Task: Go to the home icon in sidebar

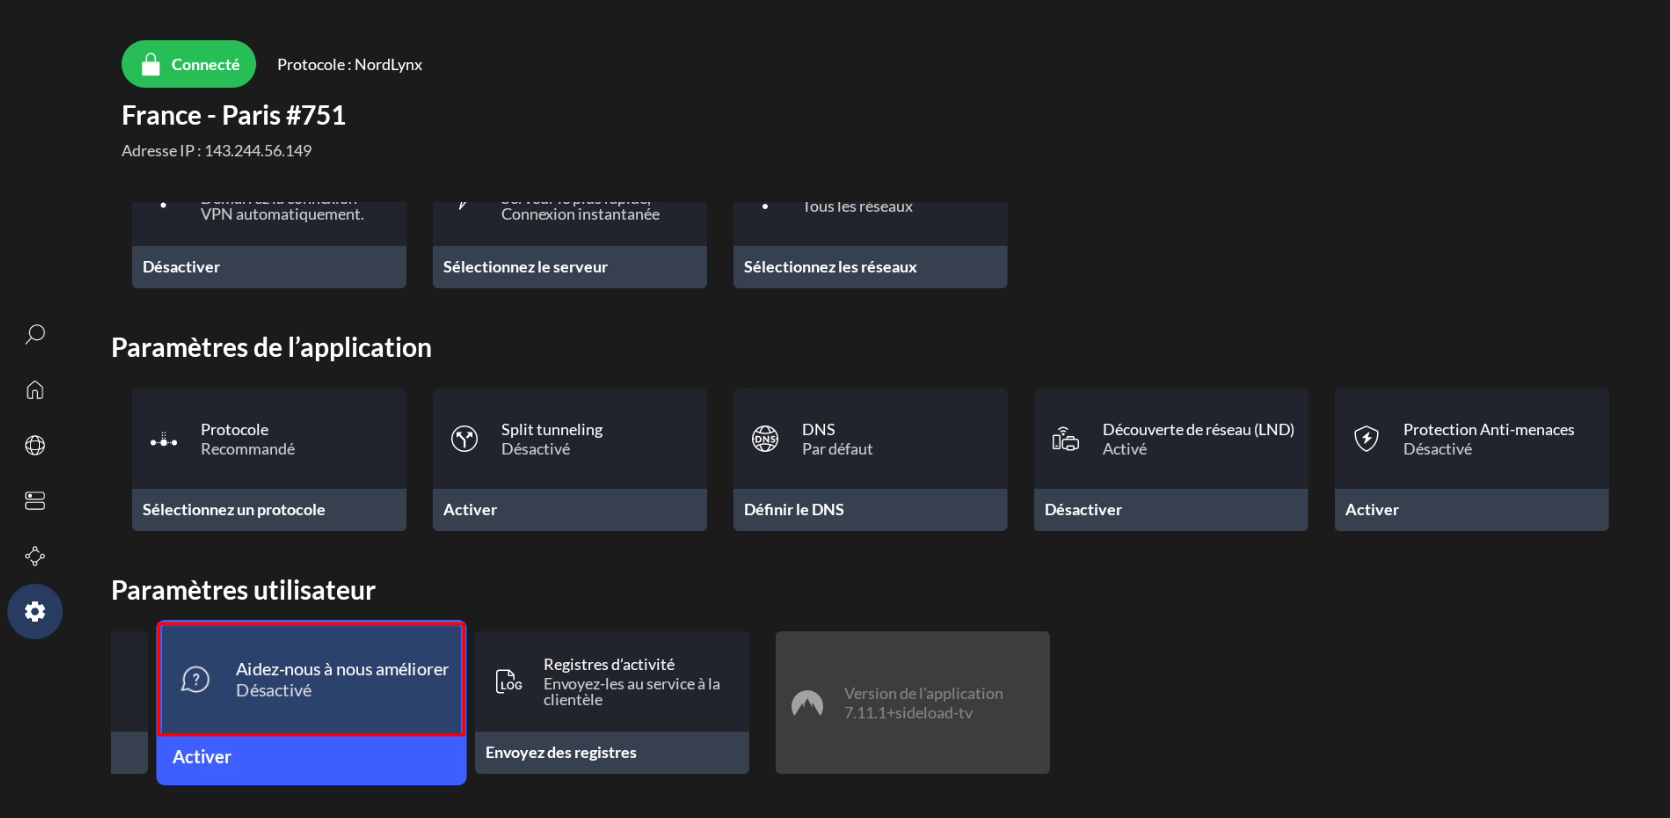Action: pyautogui.click(x=35, y=390)
